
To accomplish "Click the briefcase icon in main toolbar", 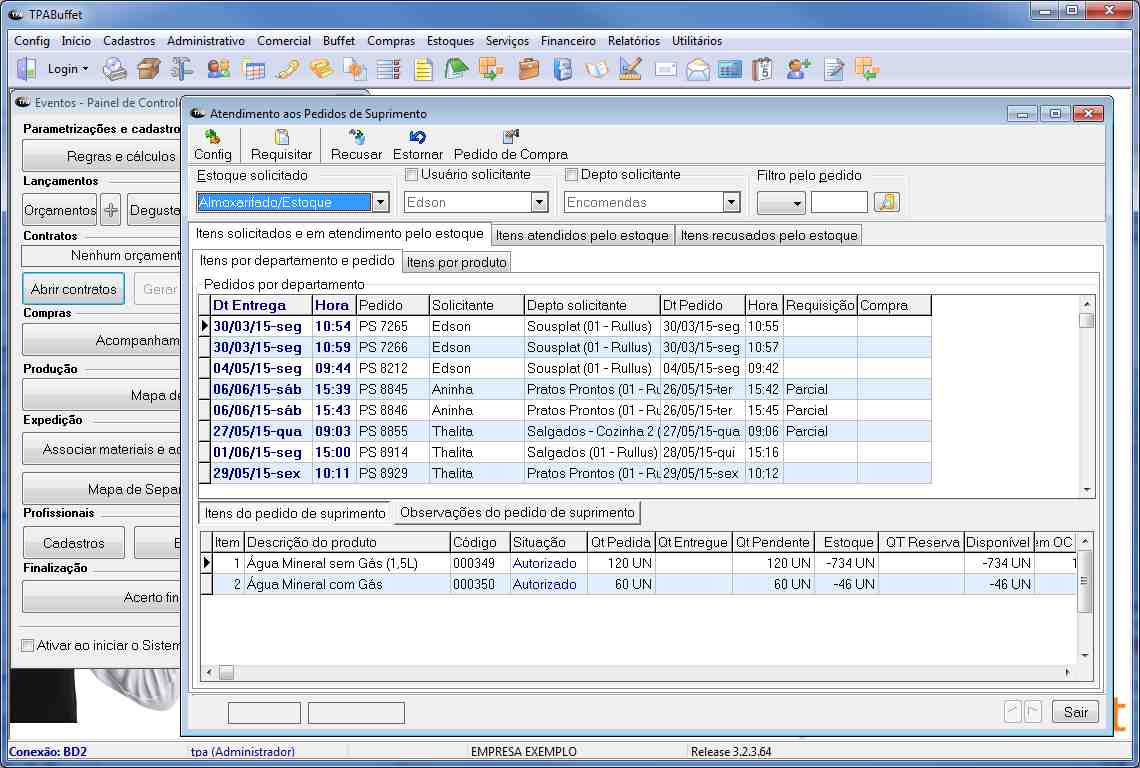I will [x=529, y=69].
